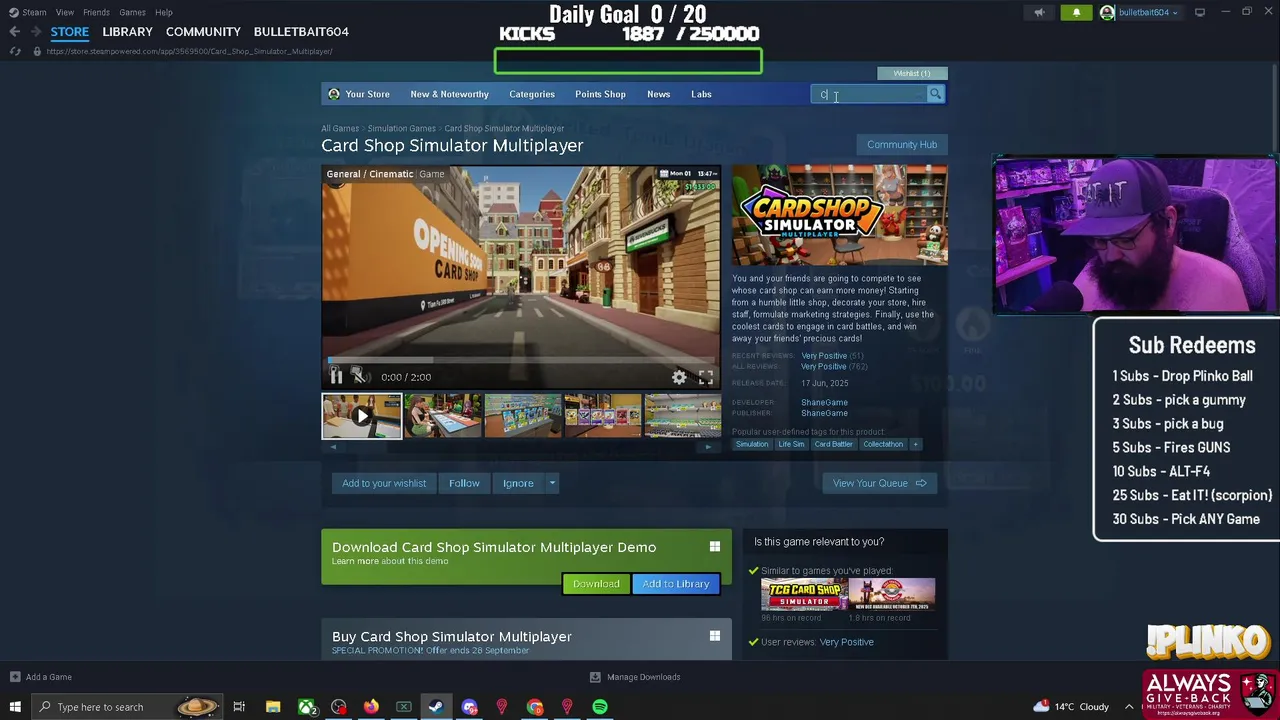Open Google Chrome from the taskbar
Image resolution: width=1280 pixels, height=720 pixels.
(x=535, y=707)
